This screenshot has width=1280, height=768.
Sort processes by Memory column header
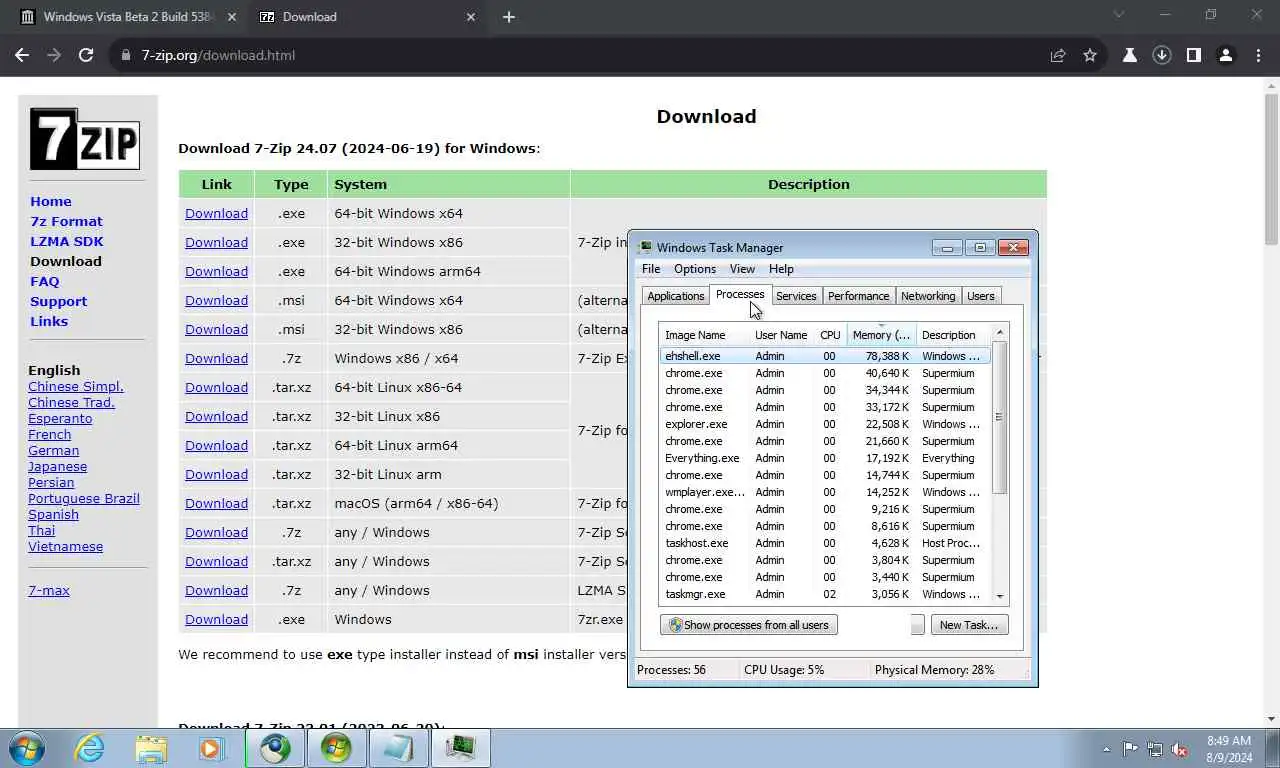coord(881,335)
